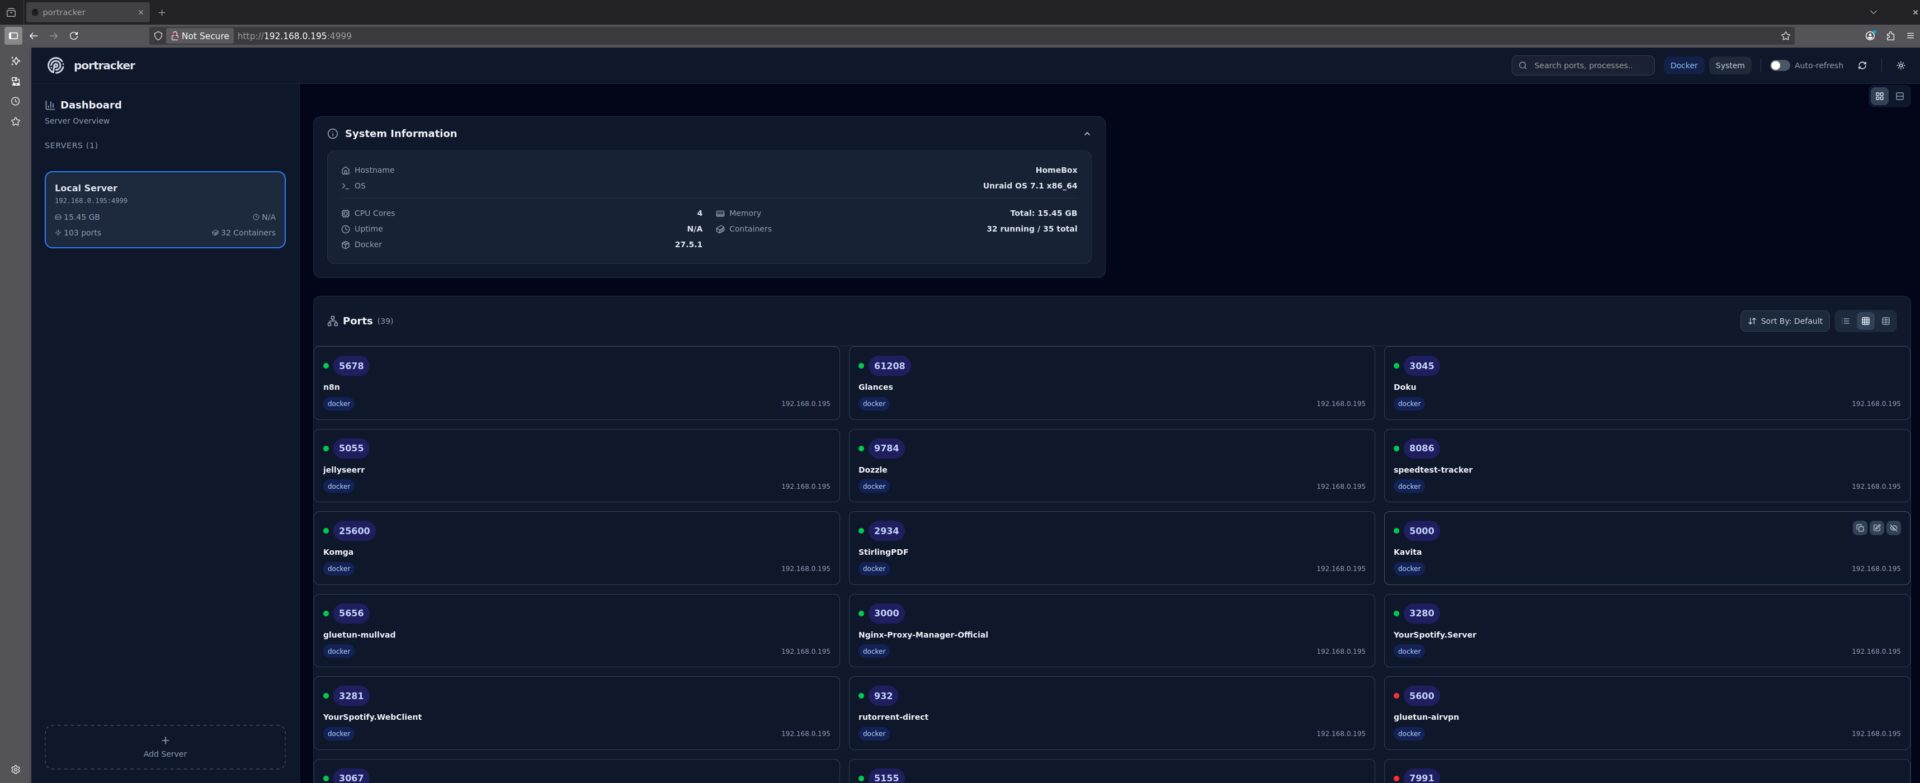Go back using browser back arrow
The width and height of the screenshot is (1920, 783).
[x=34, y=35]
